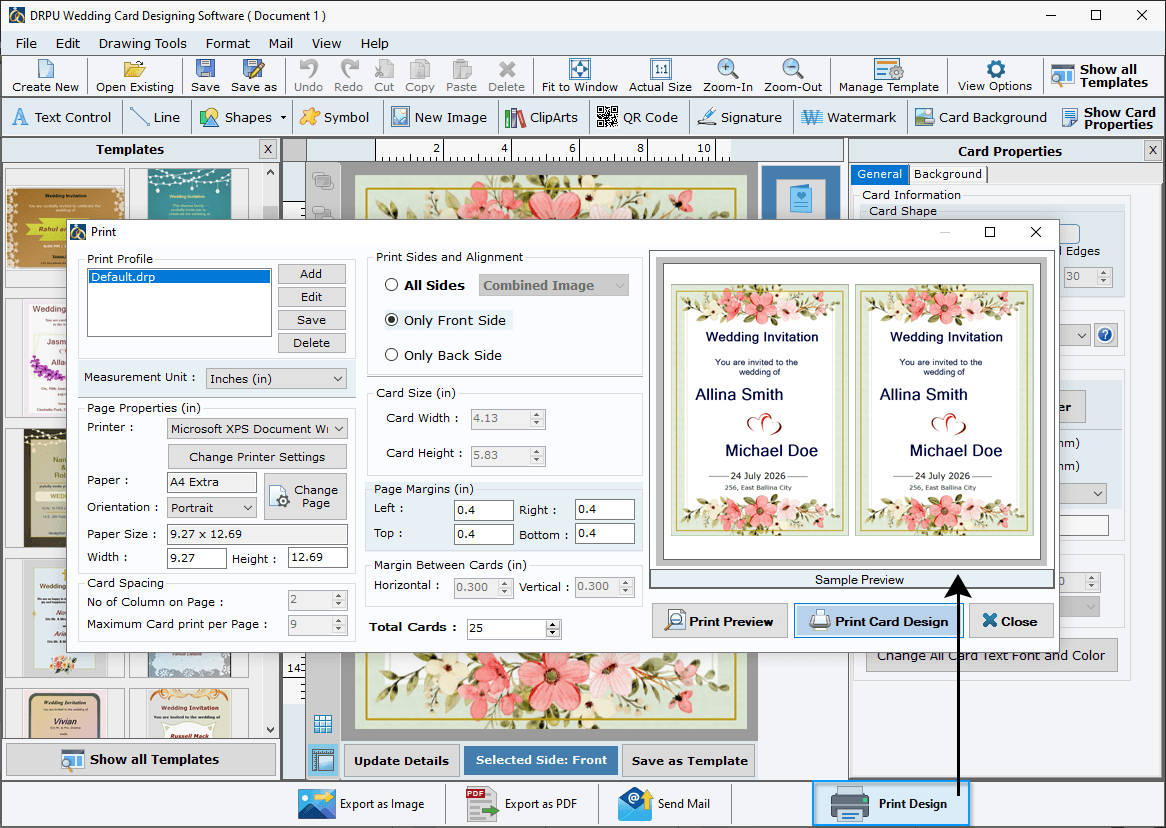This screenshot has height=828, width=1166.
Task: Close the Templates panel
Action: click(268, 149)
